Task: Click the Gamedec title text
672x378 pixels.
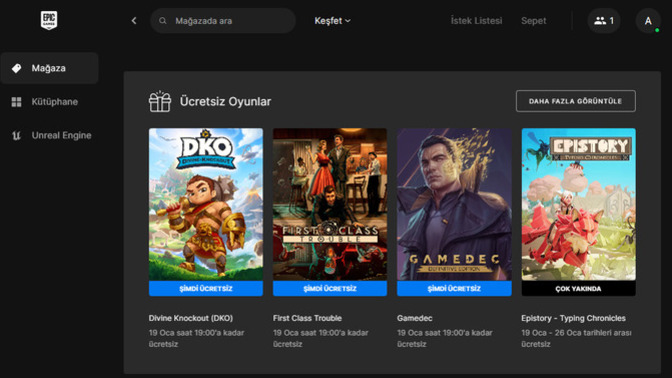Action: pos(414,318)
